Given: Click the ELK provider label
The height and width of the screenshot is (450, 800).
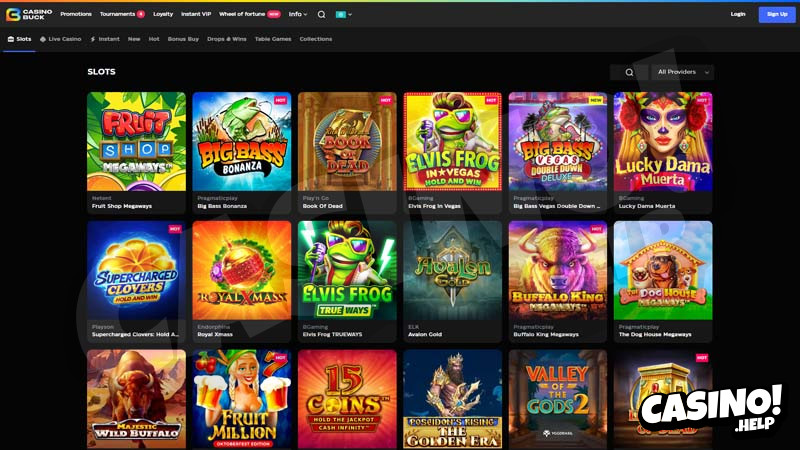Looking at the screenshot, I should coord(413,327).
